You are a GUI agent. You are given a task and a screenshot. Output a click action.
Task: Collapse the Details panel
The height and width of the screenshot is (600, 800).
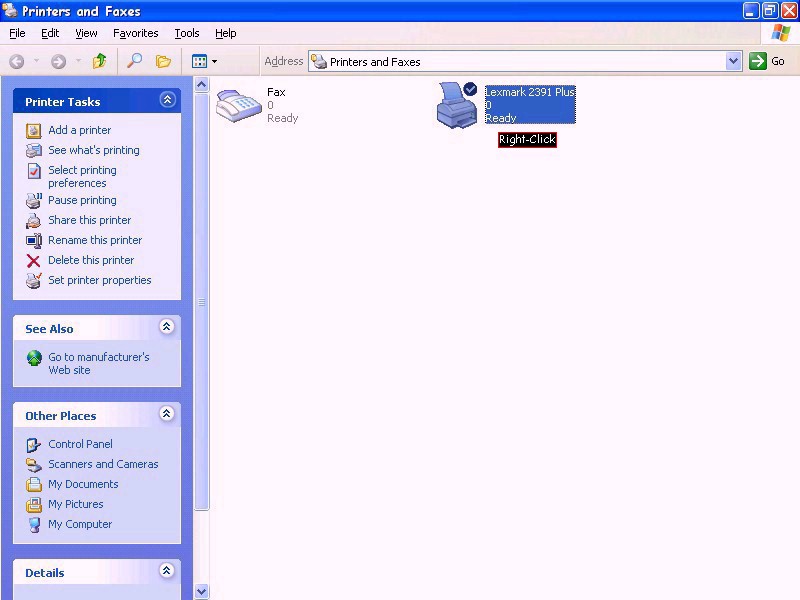click(x=166, y=570)
